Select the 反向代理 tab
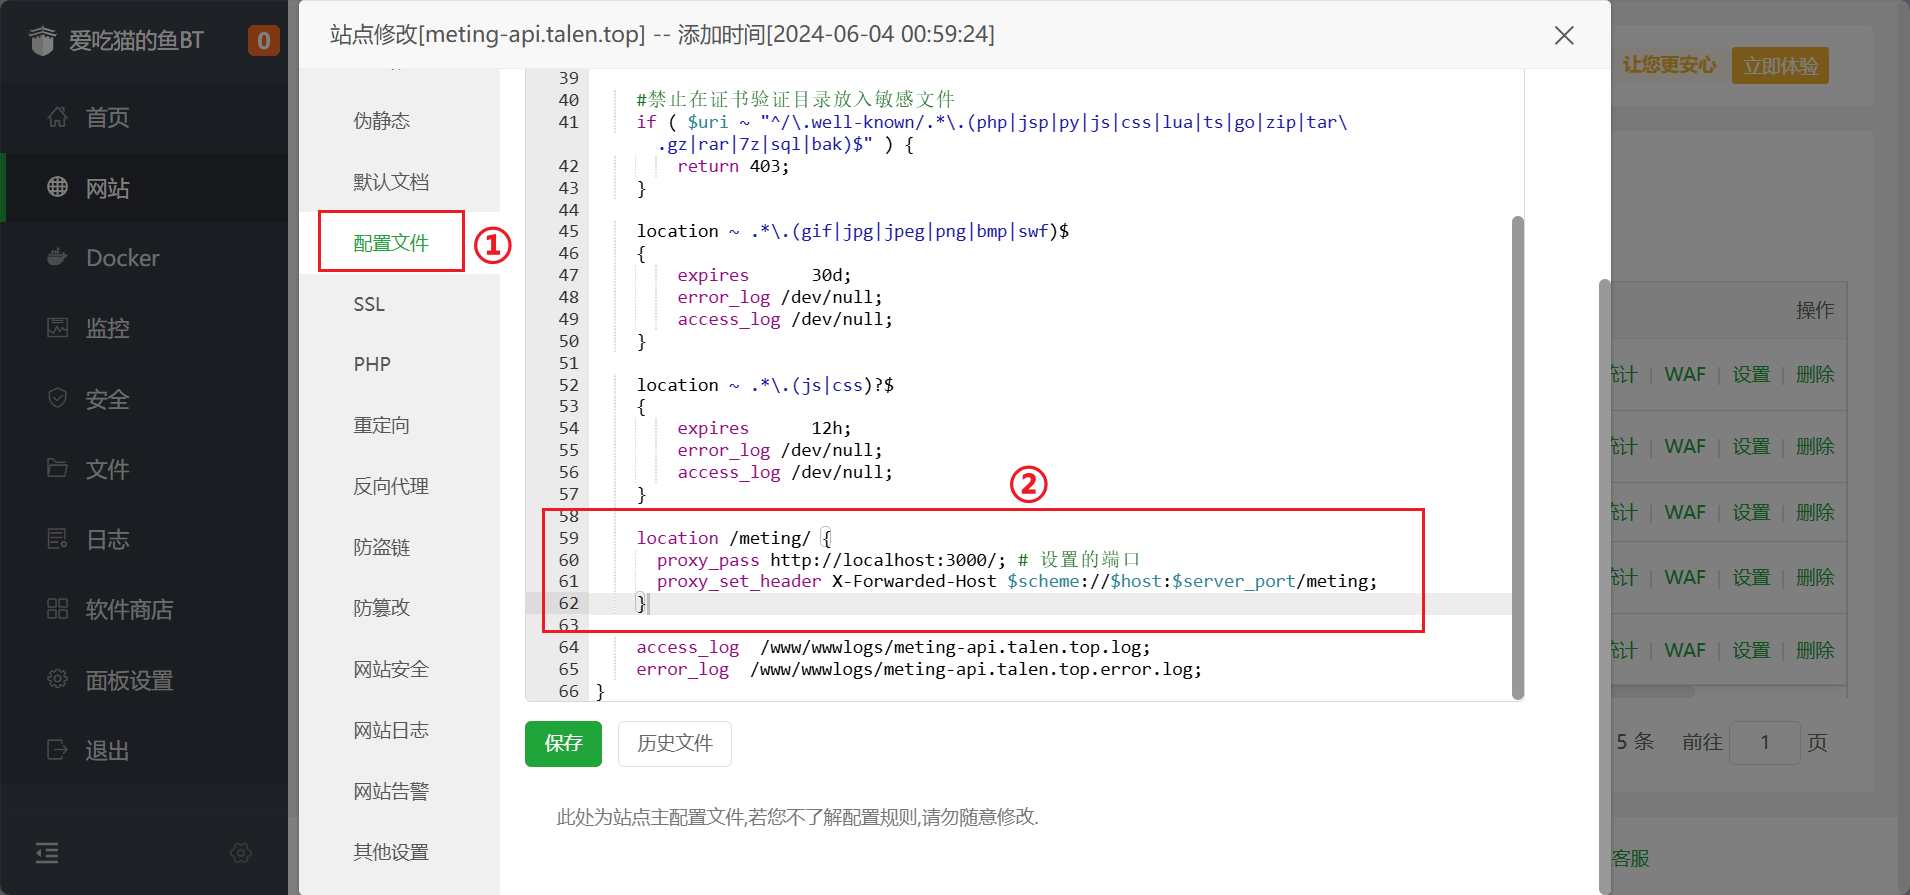The height and width of the screenshot is (895, 1910). (x=391, y=486)
